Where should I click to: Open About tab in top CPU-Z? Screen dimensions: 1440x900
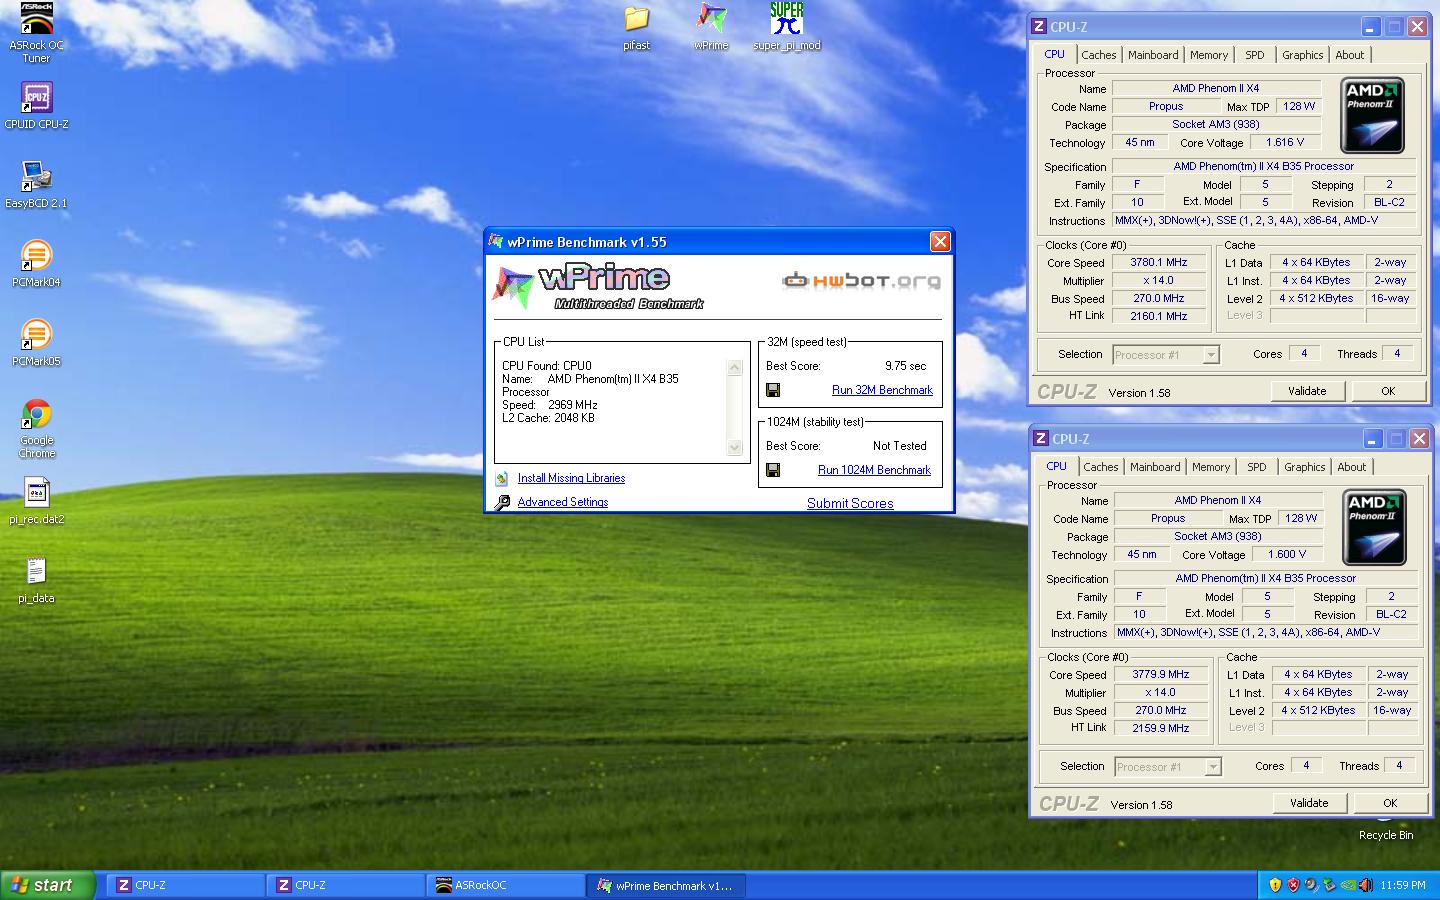click(1350, 55)
